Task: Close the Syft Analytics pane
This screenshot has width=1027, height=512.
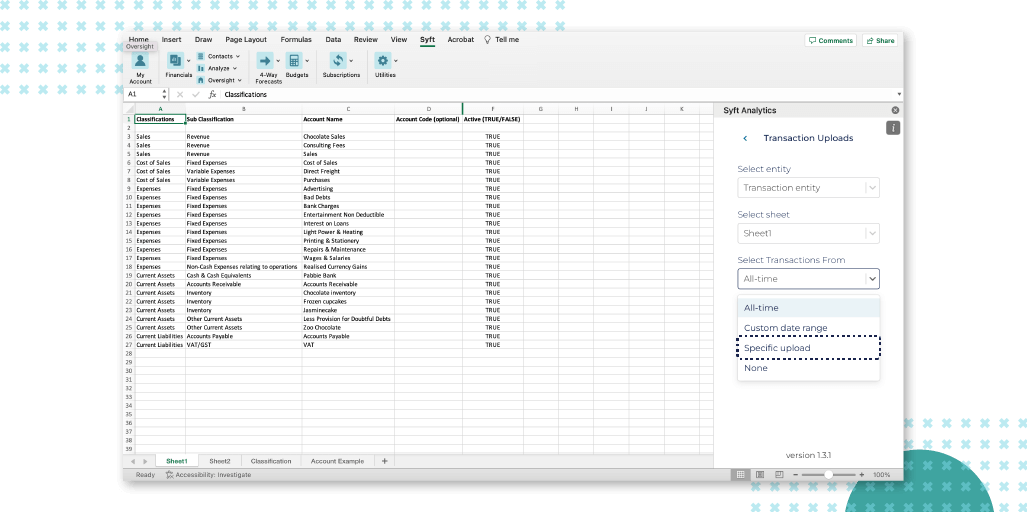Action: [x=895, y=111]
